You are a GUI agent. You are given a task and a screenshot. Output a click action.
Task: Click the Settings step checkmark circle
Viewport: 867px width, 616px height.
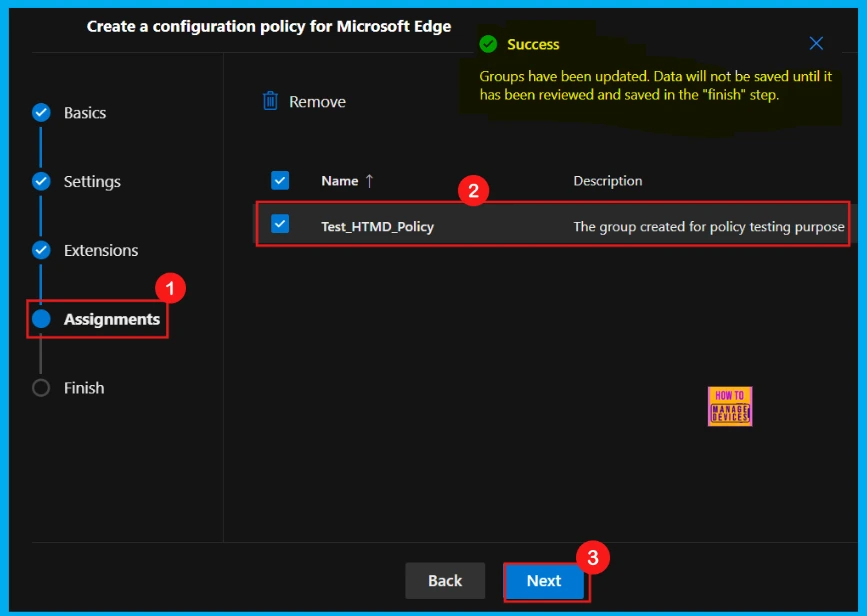point(41,181)
